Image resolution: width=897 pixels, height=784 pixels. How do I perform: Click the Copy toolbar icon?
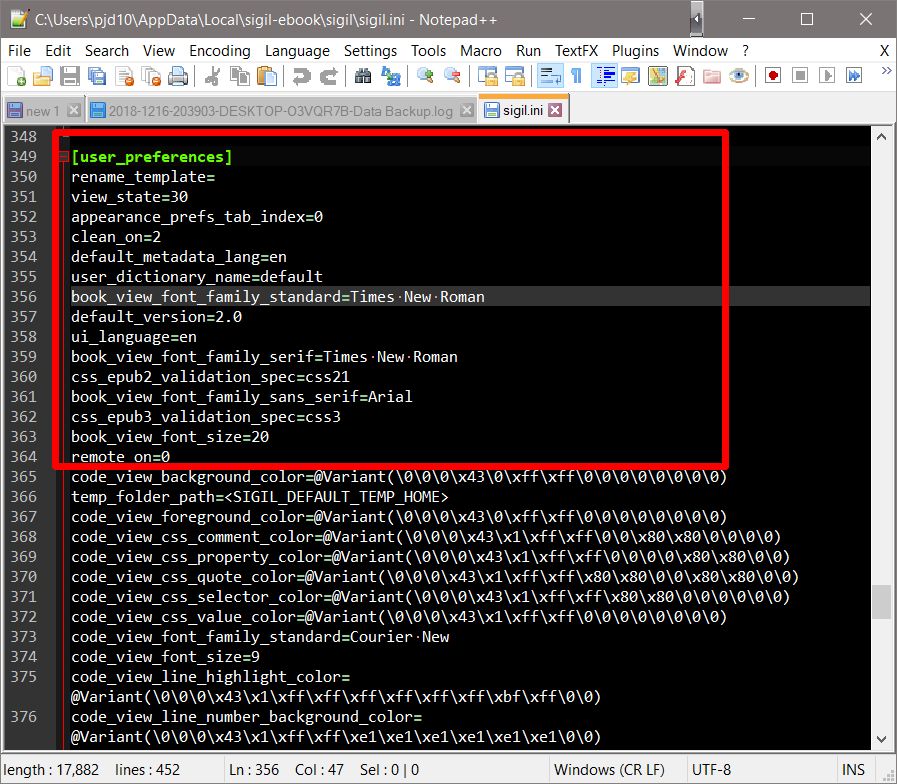point(240,76)
